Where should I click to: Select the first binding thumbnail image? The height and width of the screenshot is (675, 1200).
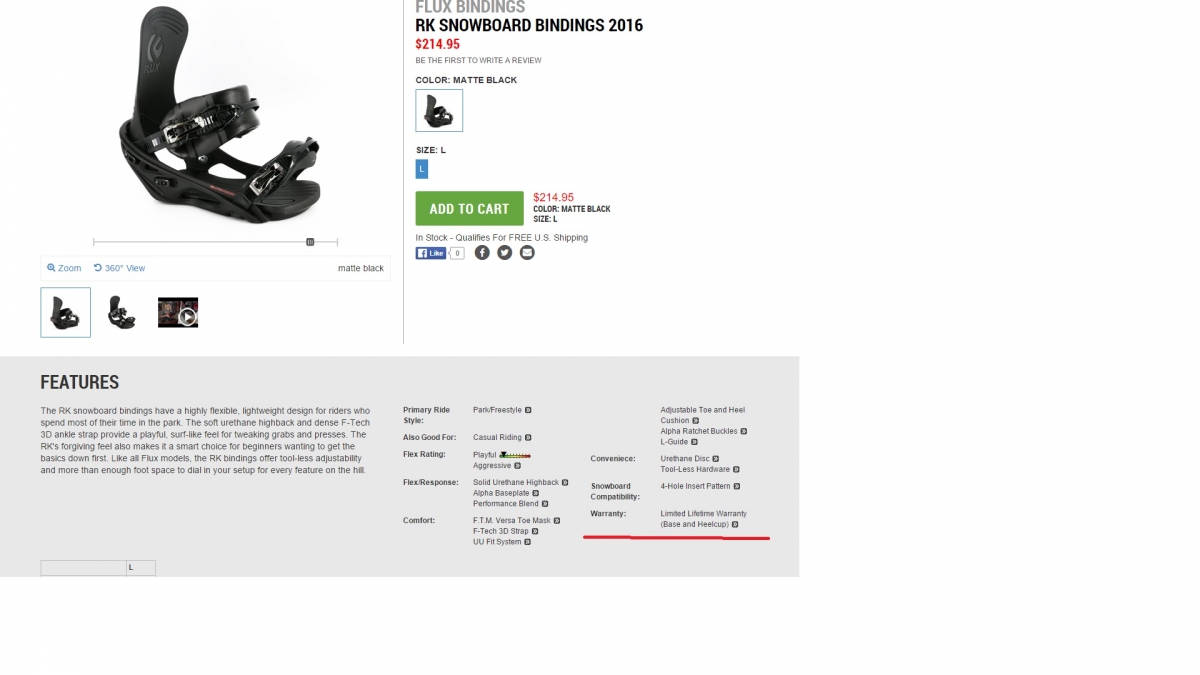point(66,312)
